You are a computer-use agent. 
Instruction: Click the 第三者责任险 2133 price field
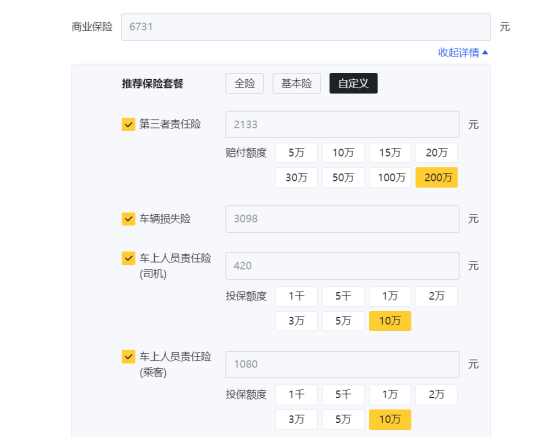click(342, 124)
